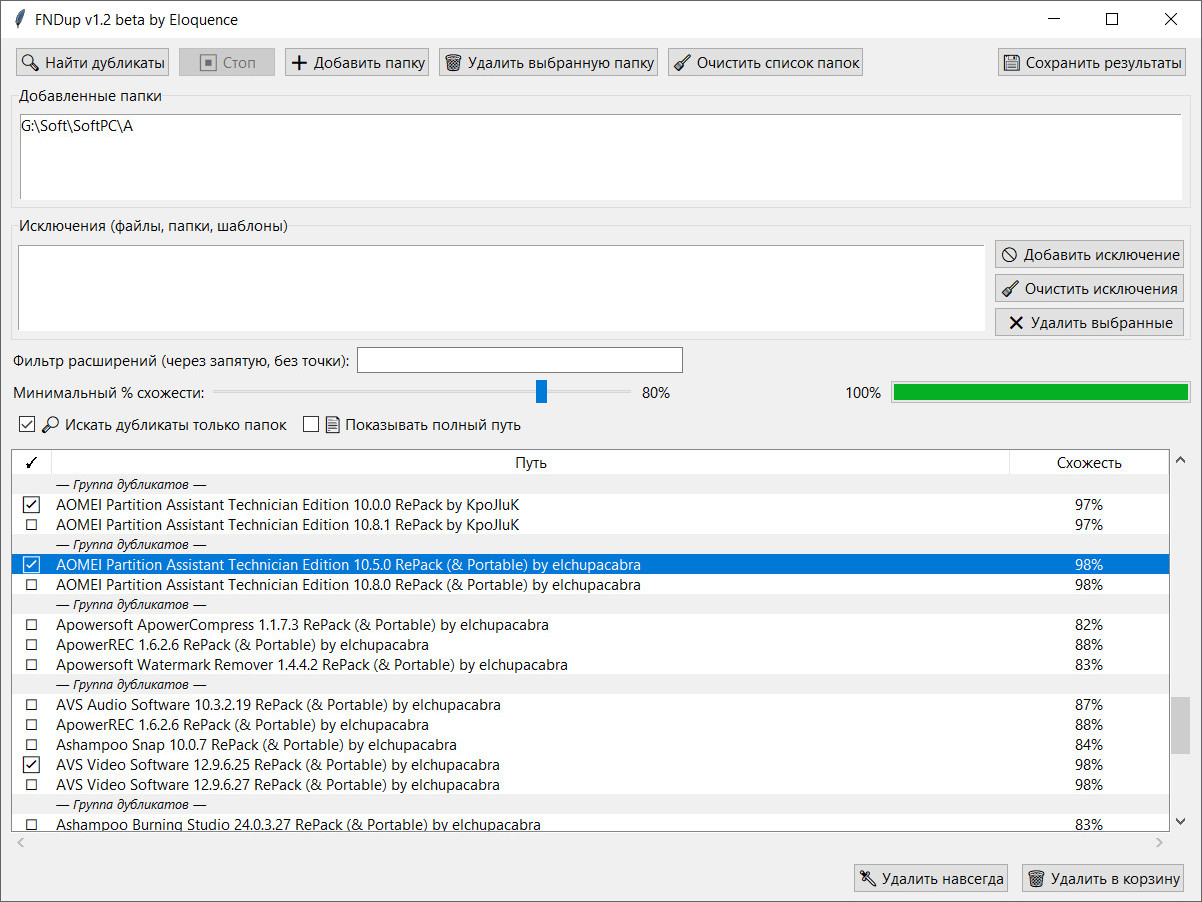The height and width of the screenshot is (902, 1202).
Task: Click the shredder icon on Удалить навсегда
Action: pos(868,879)
